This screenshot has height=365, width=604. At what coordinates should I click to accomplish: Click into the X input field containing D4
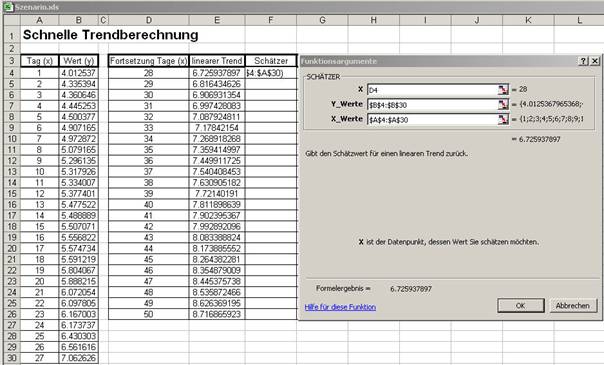433,90
